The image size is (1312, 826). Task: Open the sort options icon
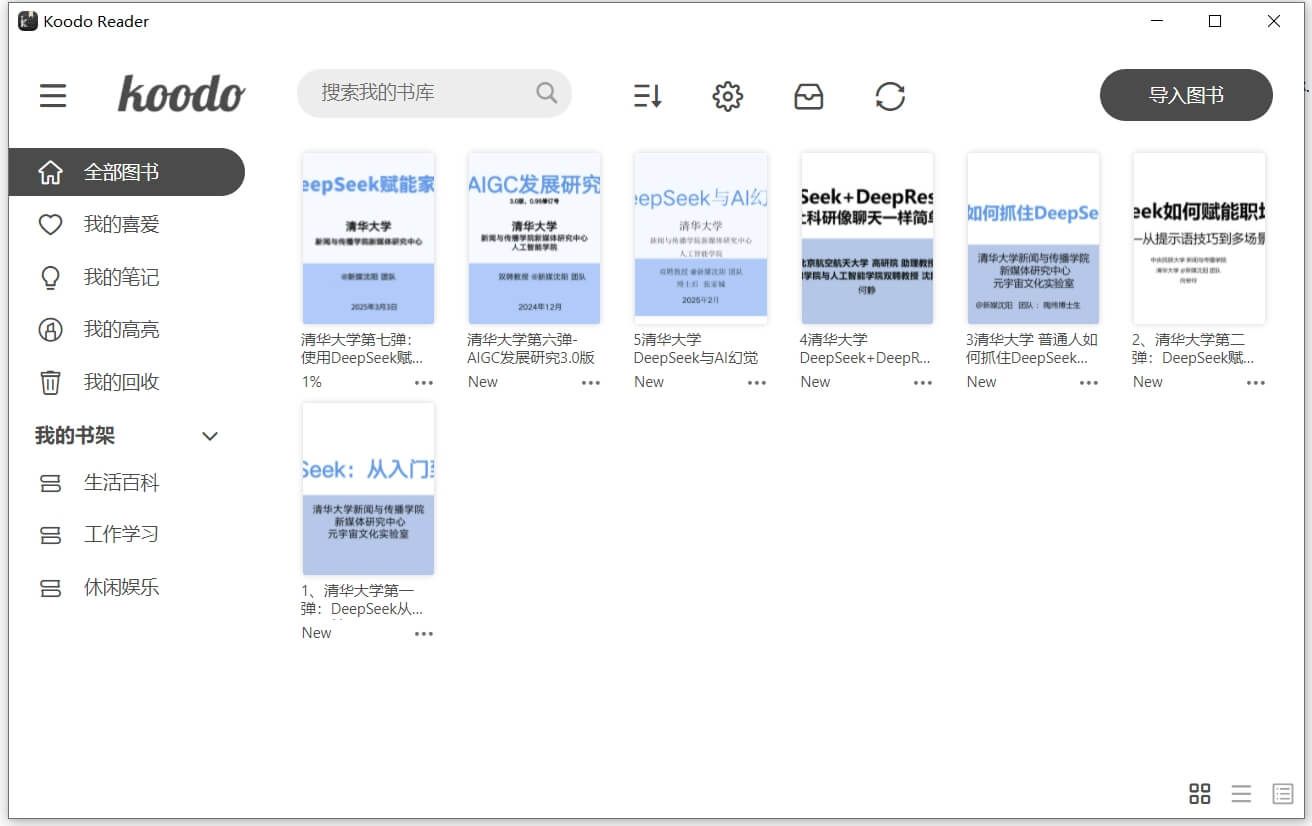coord(647,95)
